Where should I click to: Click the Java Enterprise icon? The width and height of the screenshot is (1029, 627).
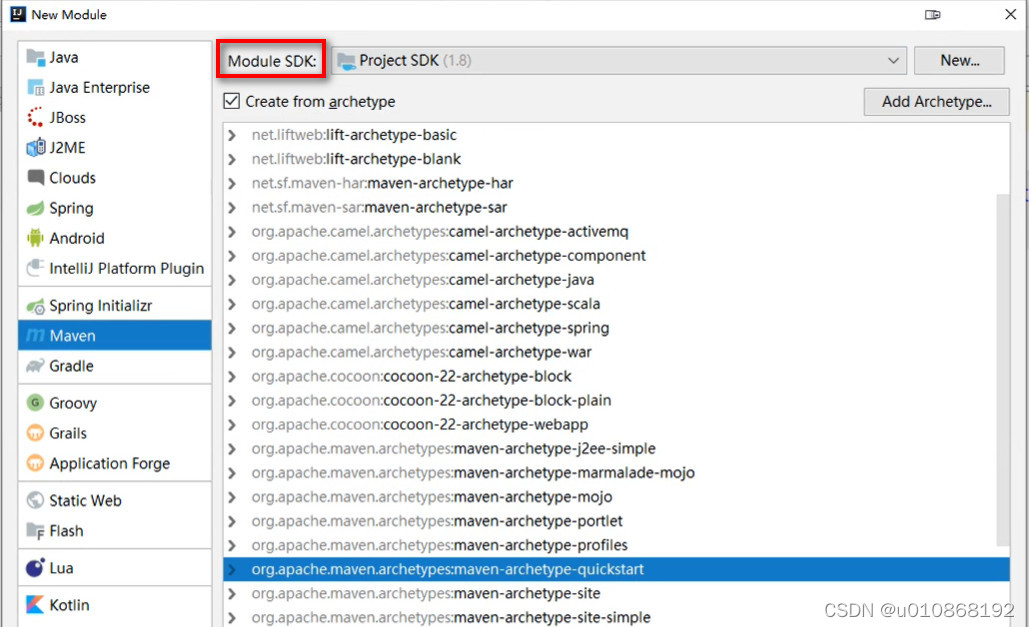click(35, 87)
